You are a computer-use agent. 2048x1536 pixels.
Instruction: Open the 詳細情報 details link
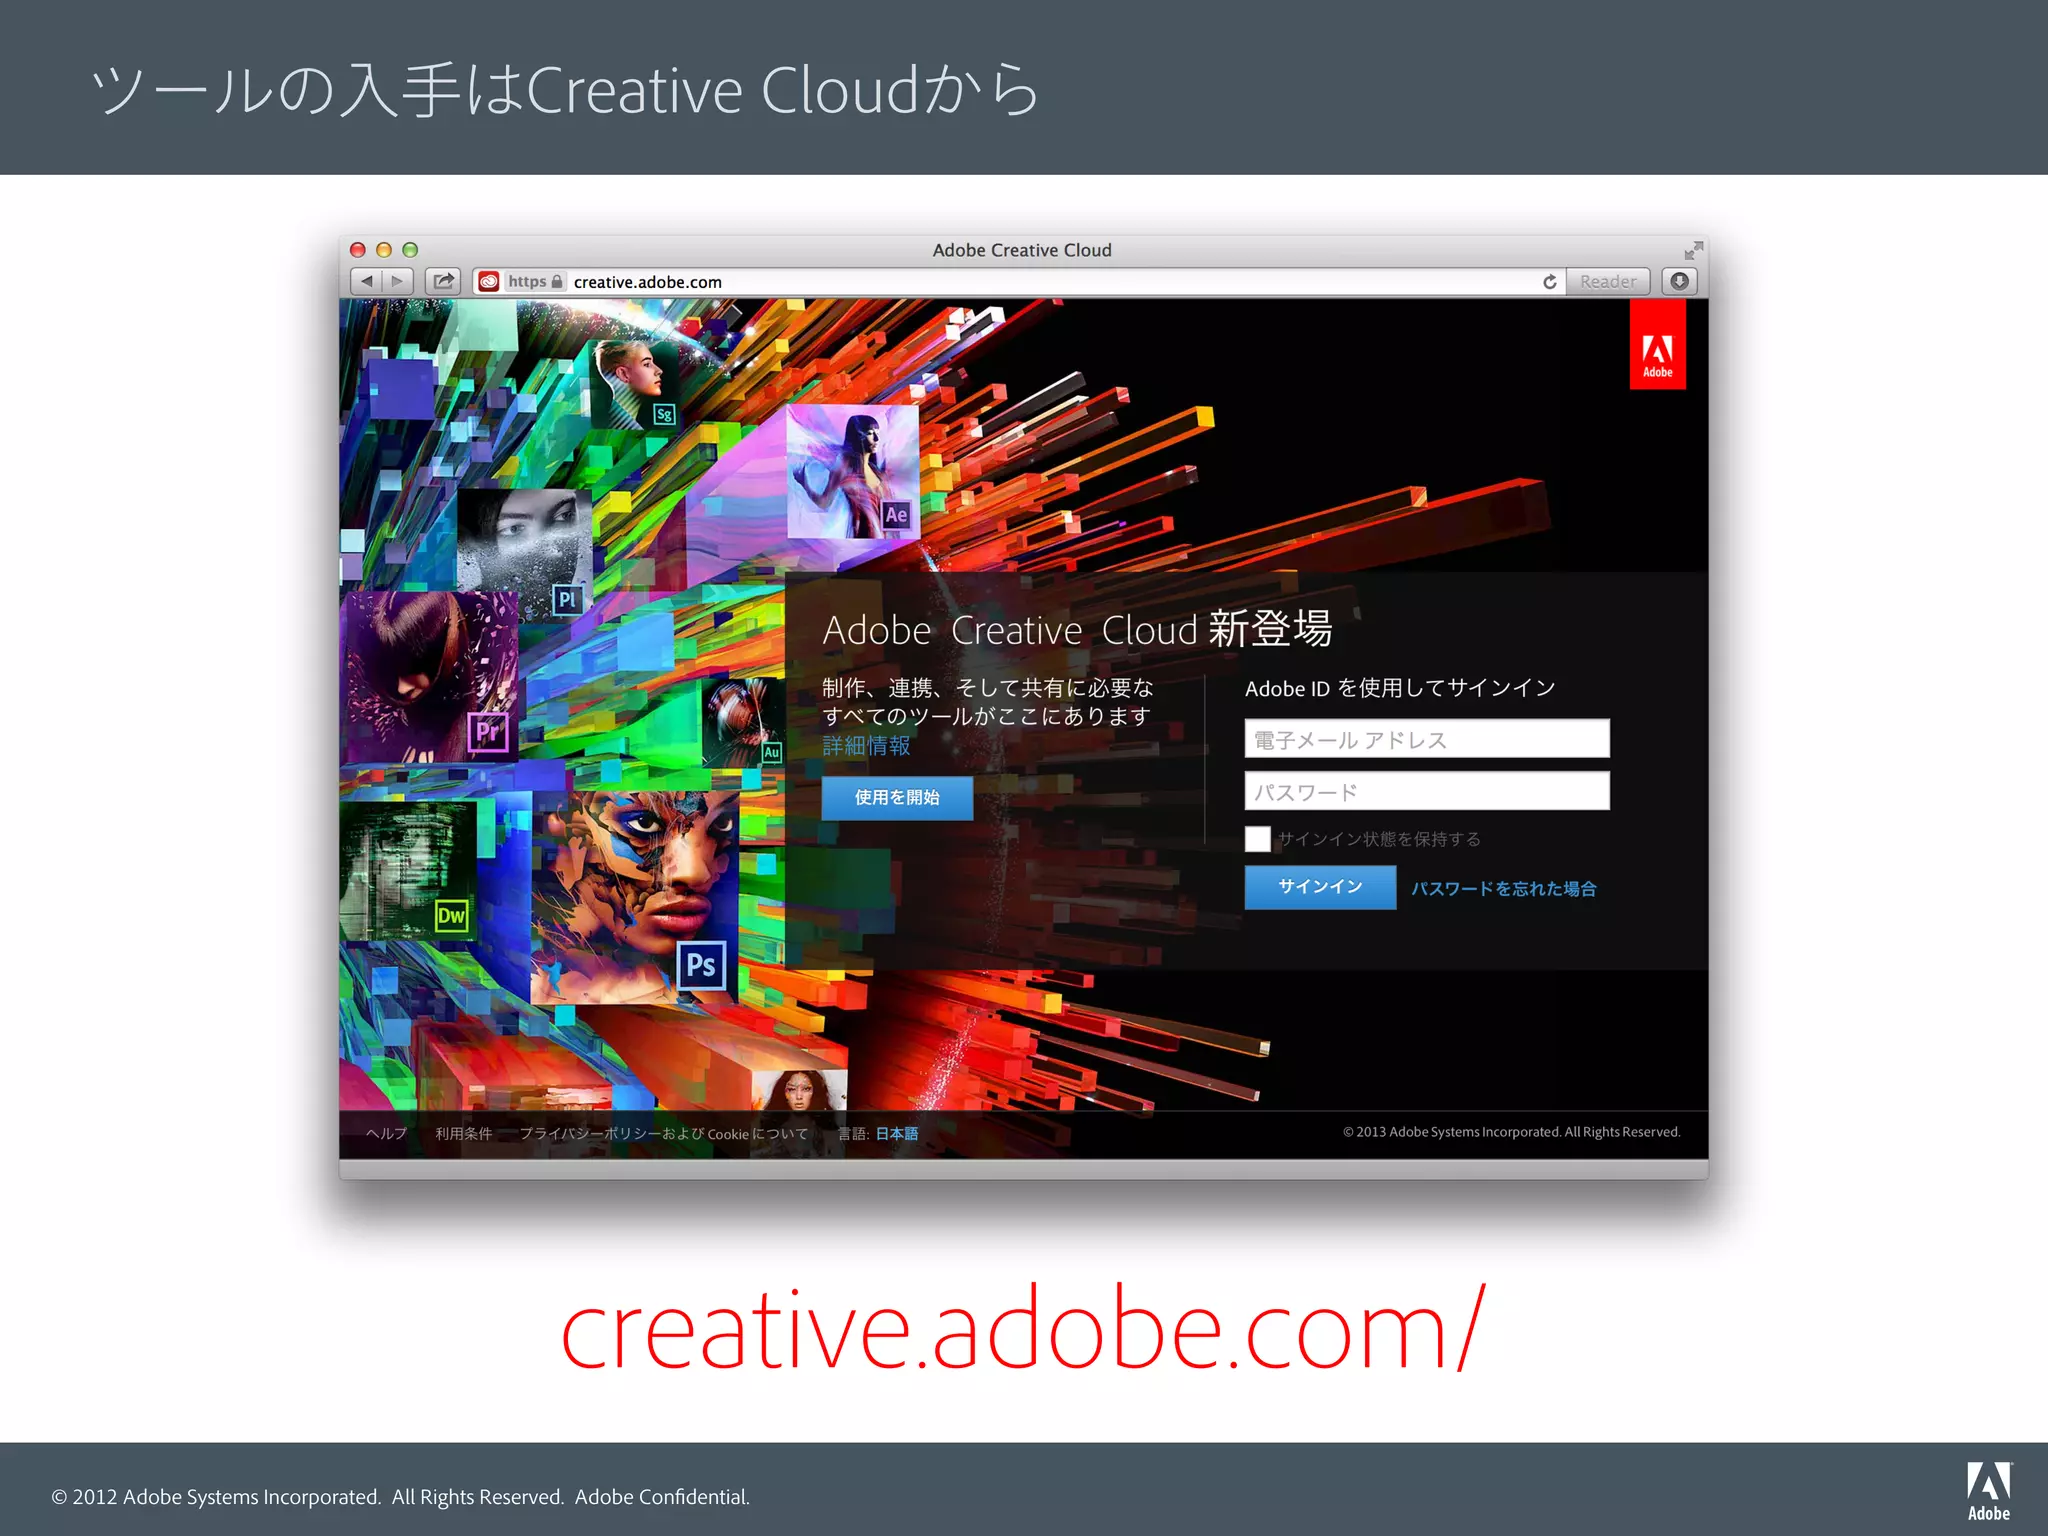pyautogui.click(x=866, y=746)
